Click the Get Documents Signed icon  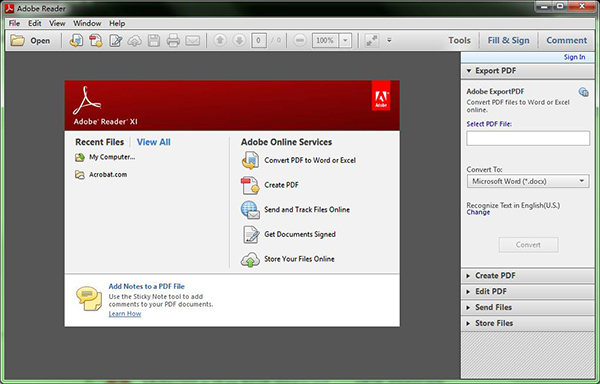[x=251, y=234]
